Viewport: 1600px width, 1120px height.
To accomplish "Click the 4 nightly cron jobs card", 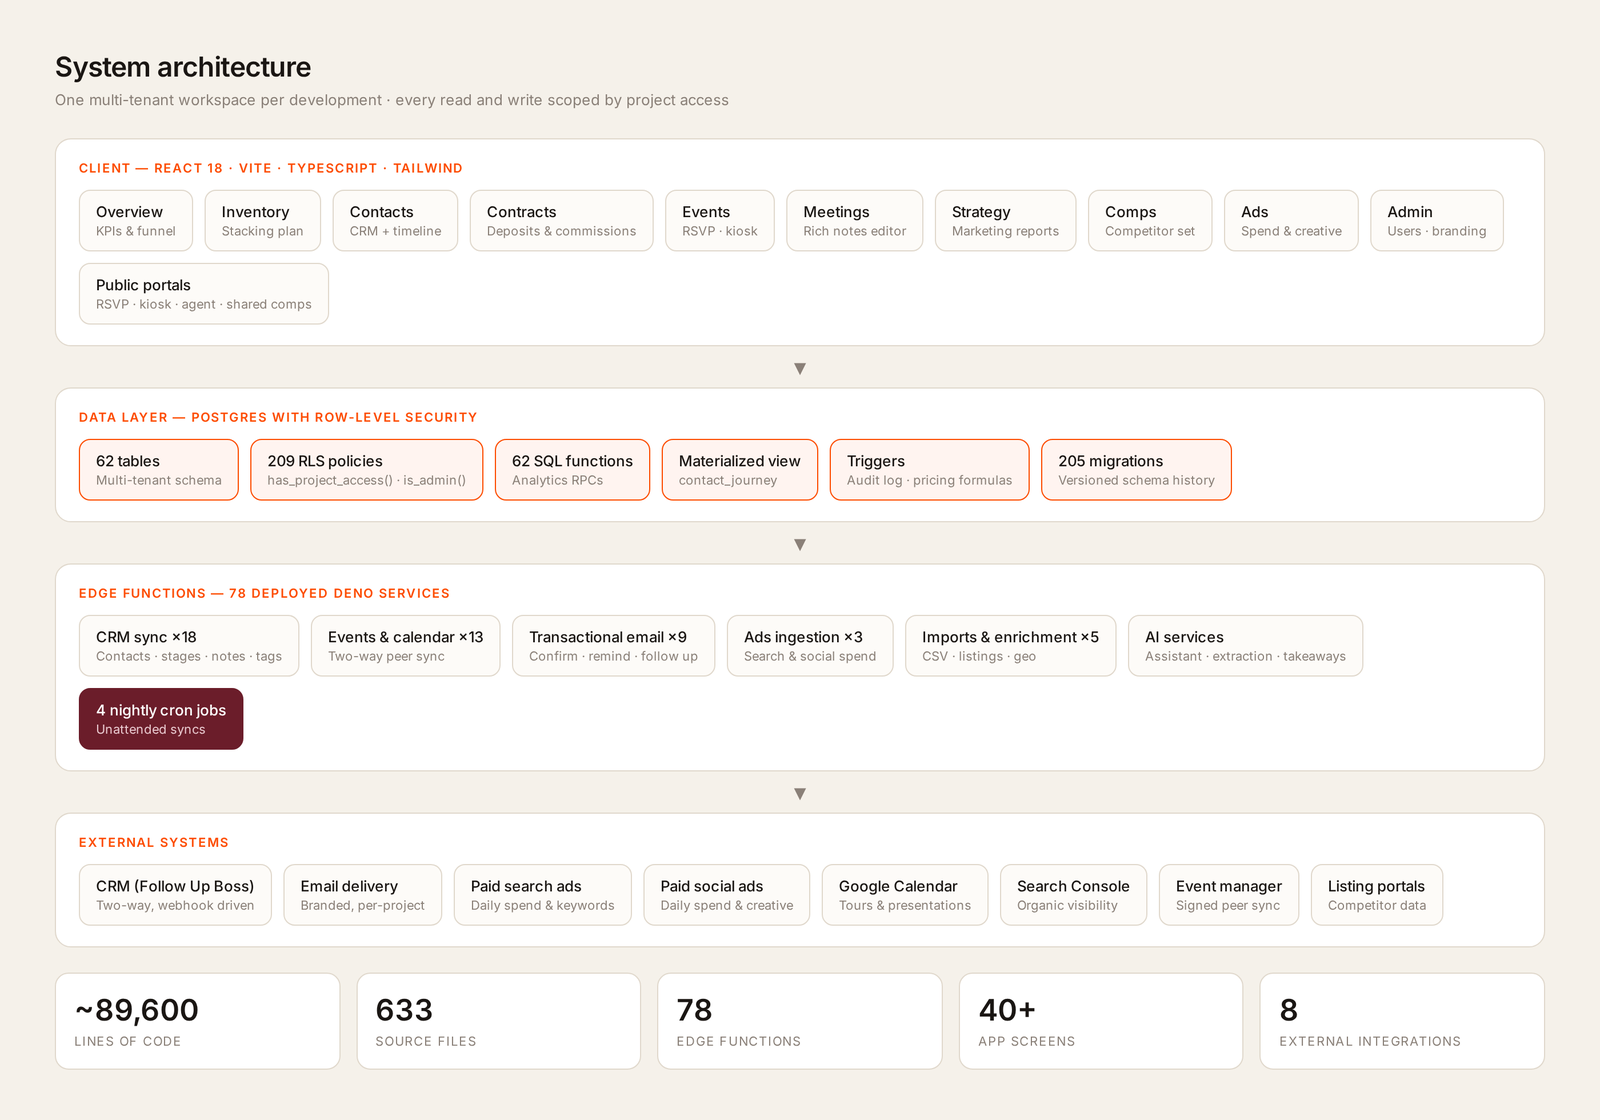I will (x=161, y=719).
